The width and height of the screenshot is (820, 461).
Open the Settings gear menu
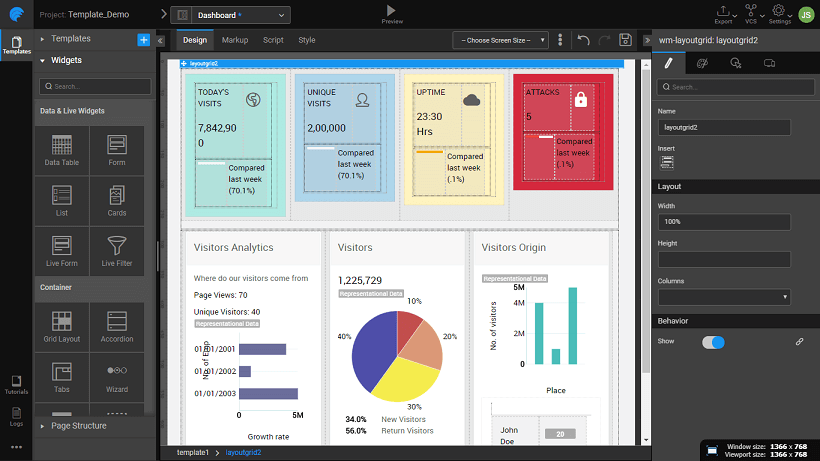coord(780,13)
